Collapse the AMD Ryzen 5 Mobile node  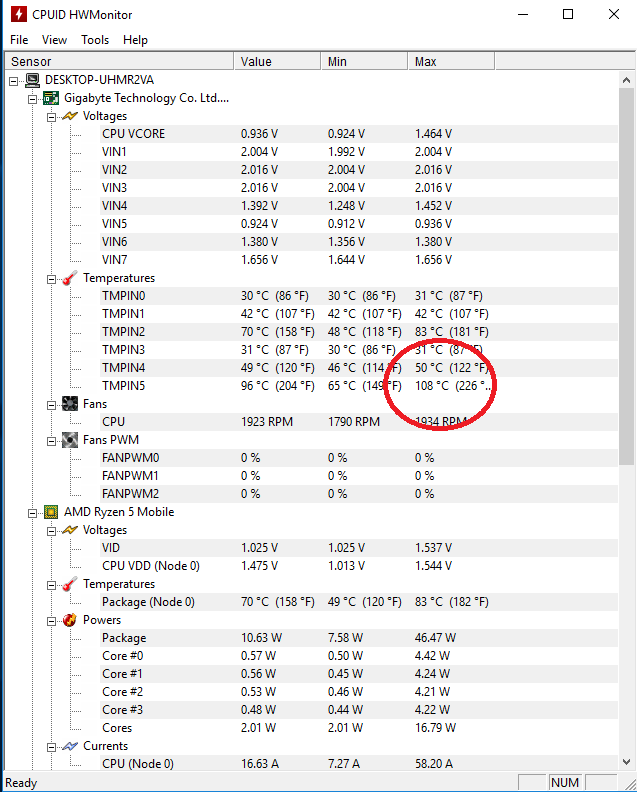(32, 513)
